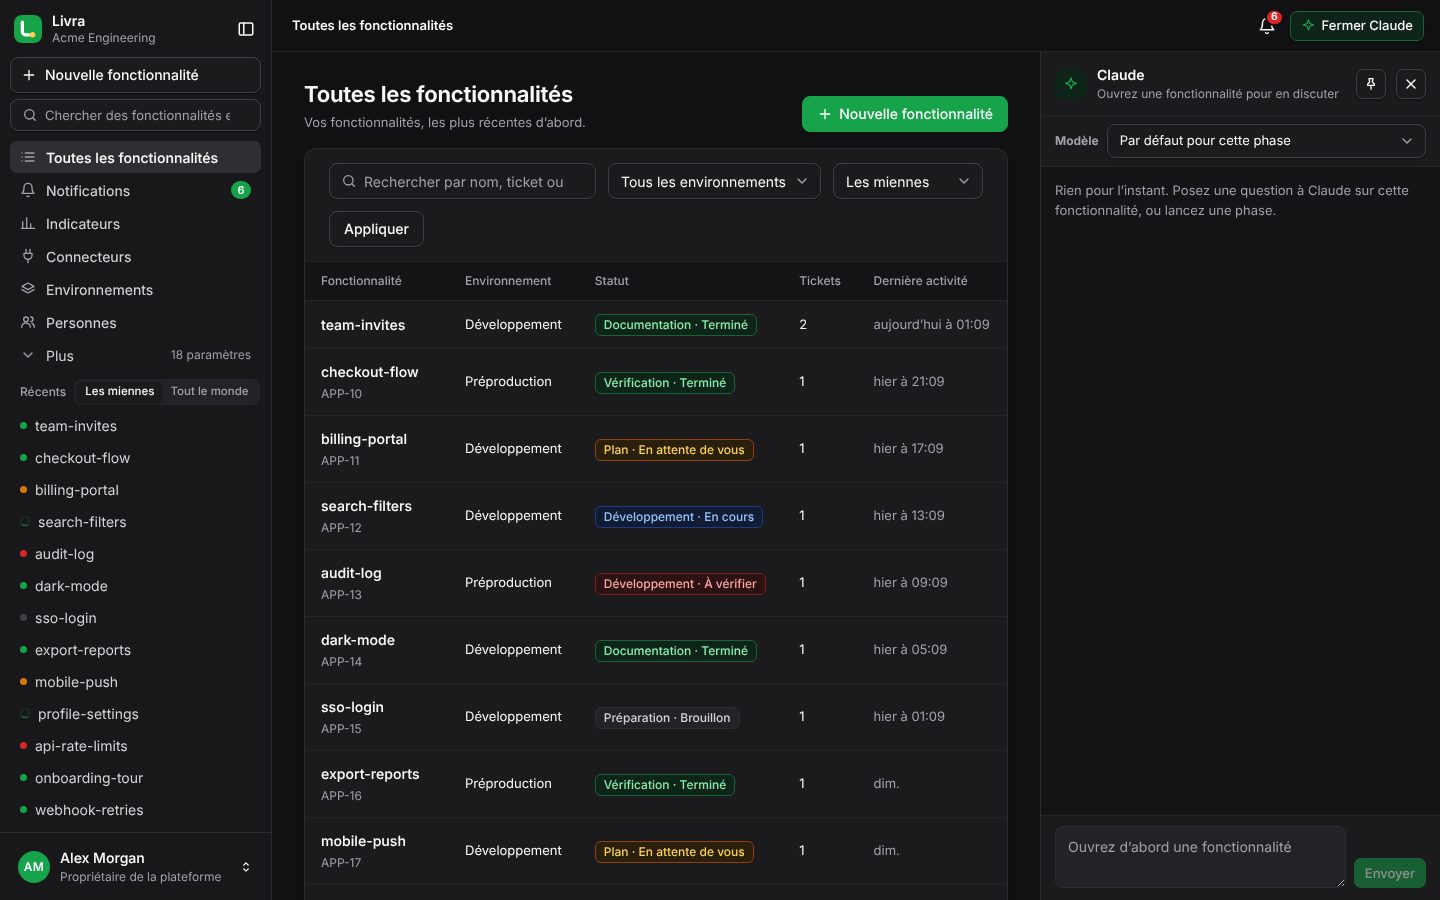Open recent item api-rate-limits in sidebar
The height and width of the screenshot is (900, 1440).
point(135,746)
